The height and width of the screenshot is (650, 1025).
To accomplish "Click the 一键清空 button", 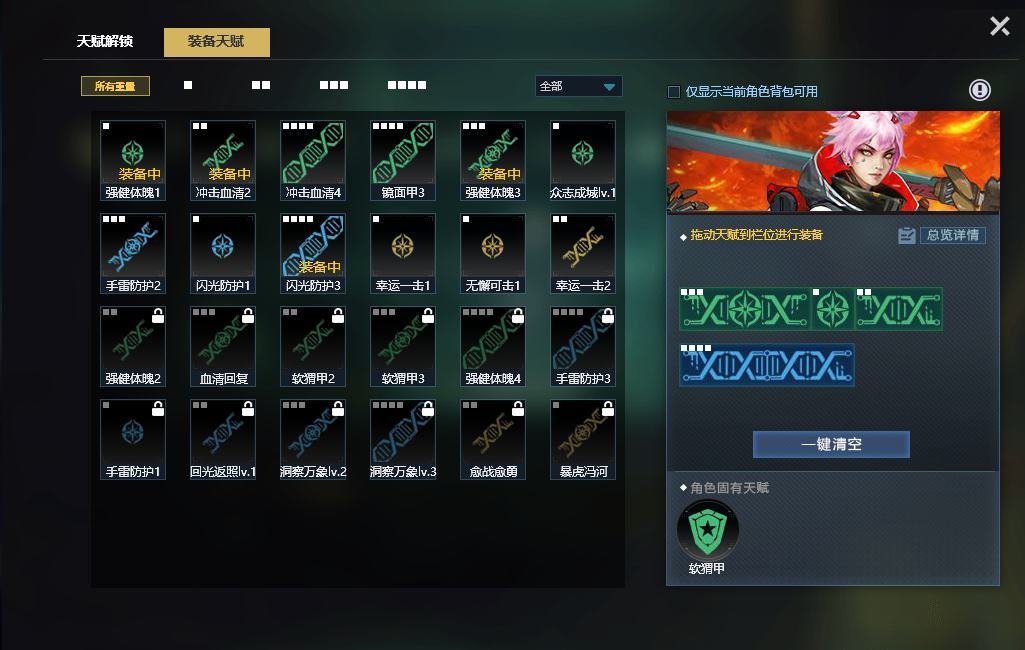I will [x=831, y=445].
